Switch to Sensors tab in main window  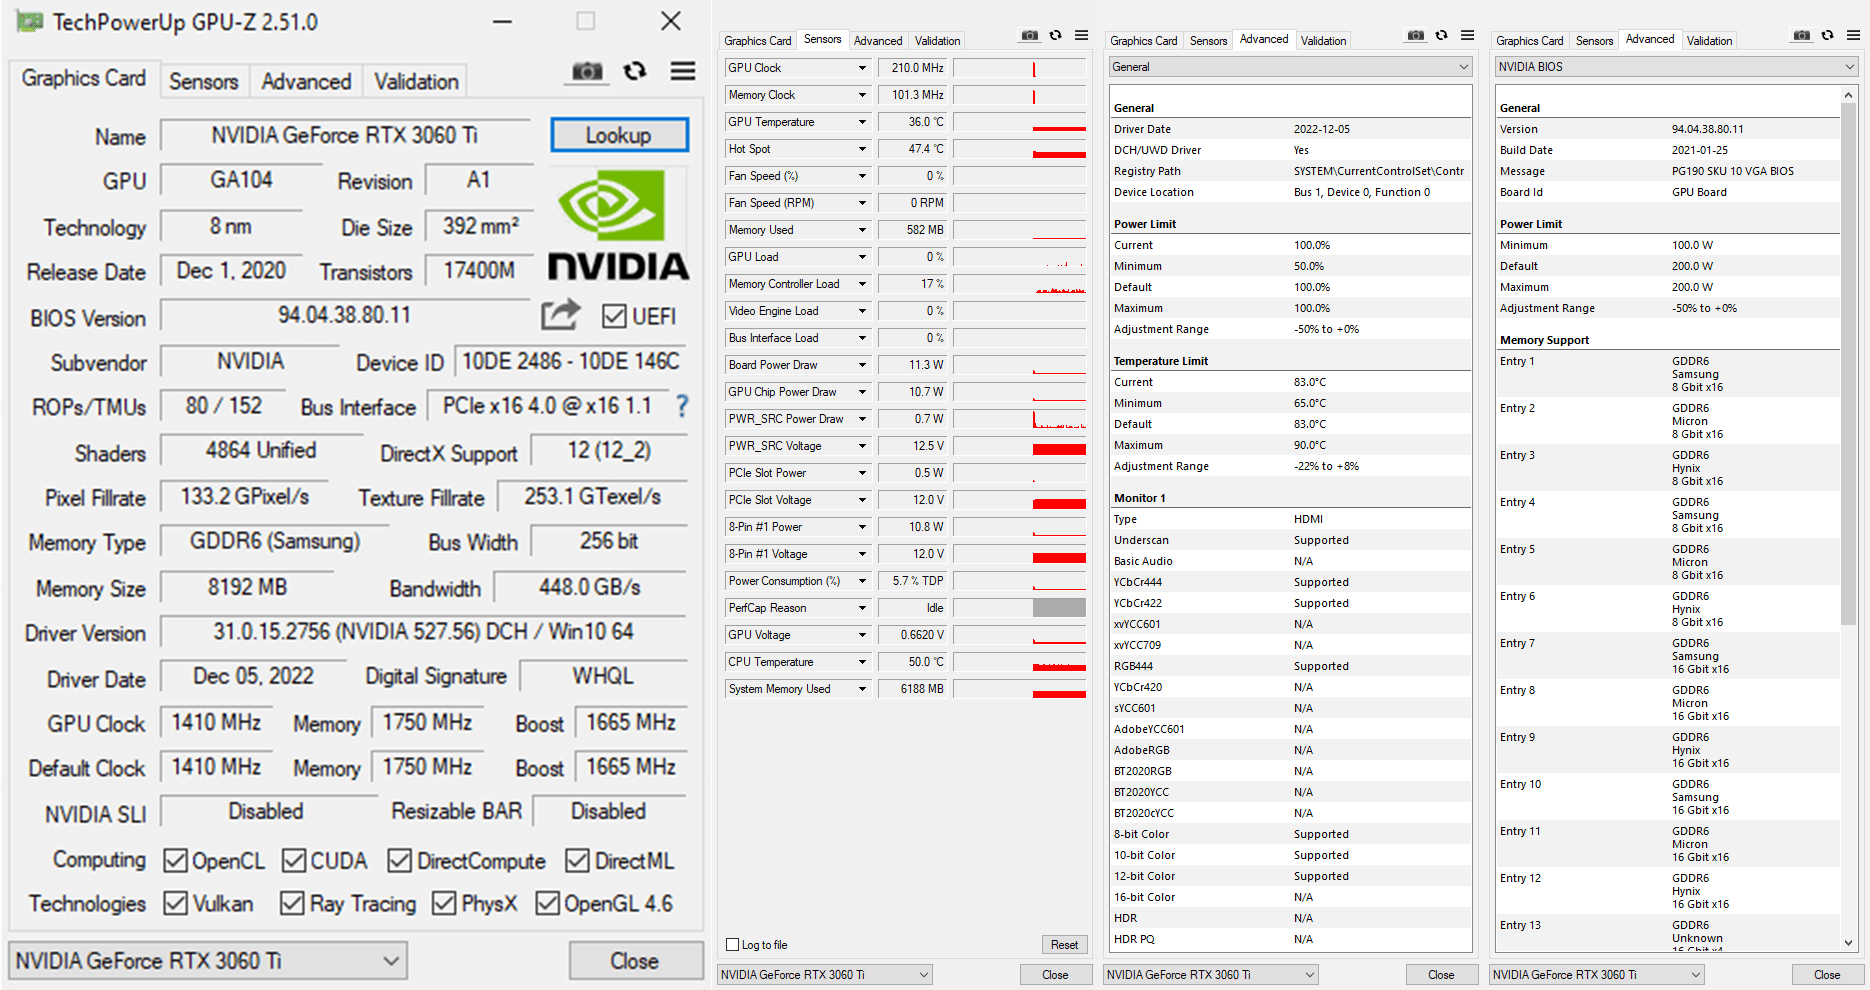(x=204, y=81)
